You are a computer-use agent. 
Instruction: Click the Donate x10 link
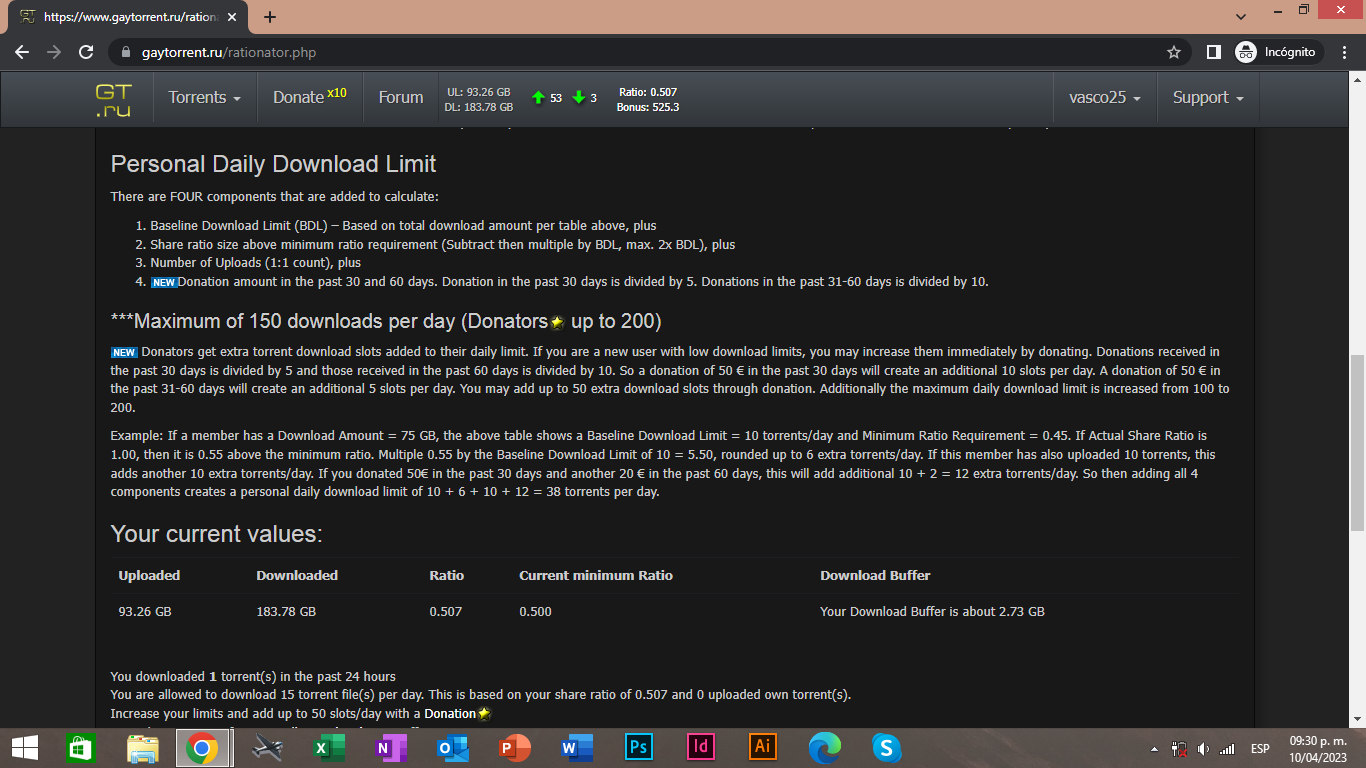tap(308, 96)
